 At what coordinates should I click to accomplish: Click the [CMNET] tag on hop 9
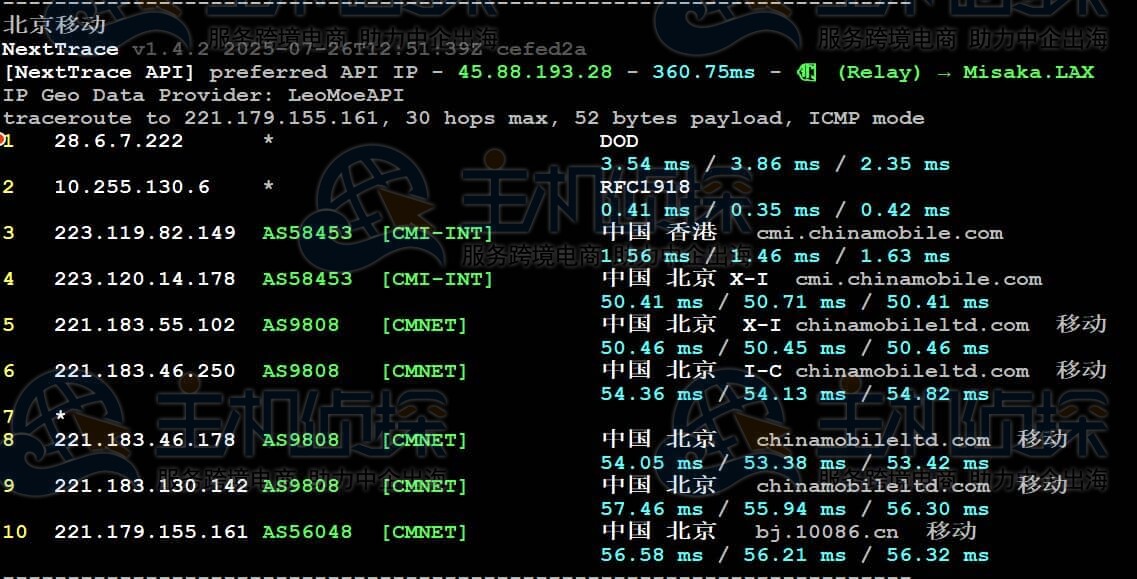click(x=424, y=486)
